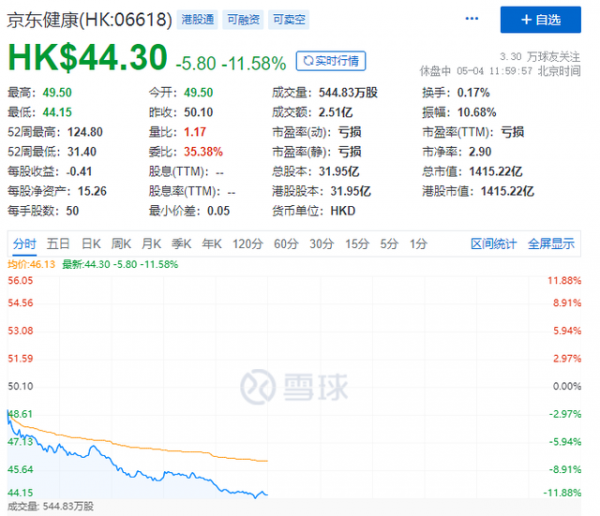Screen dimensions: 600x516
Task: Switch to the 五日 chart tab
Action: pos(58,244)
